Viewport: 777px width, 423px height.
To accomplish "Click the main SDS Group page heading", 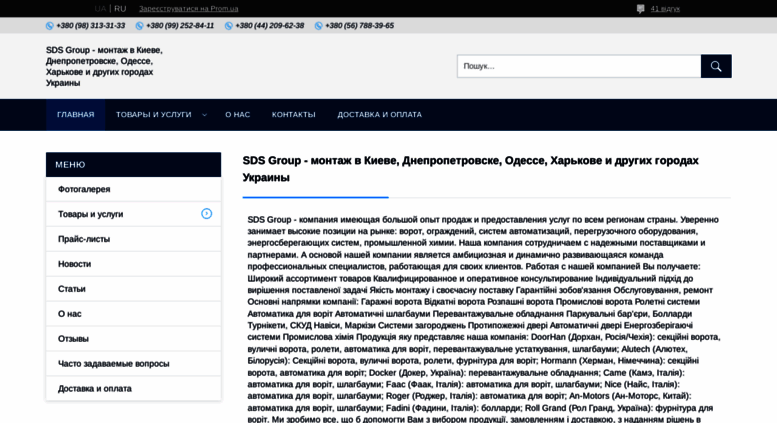I will (470, 169).
